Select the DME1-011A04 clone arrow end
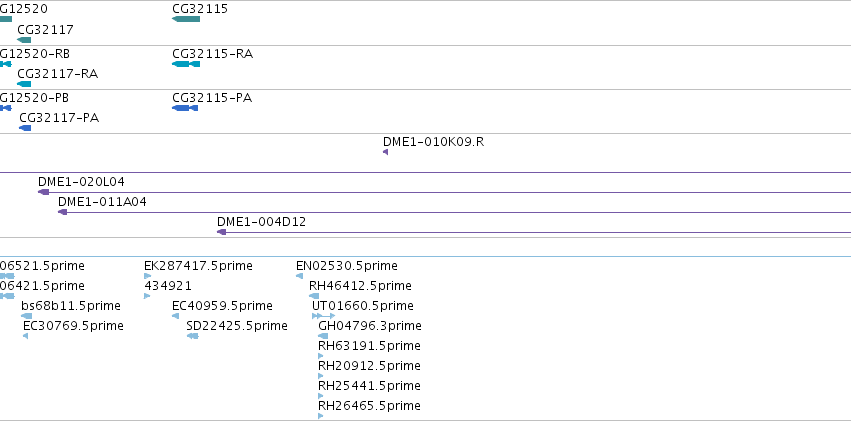The height and width of the screenshot is (421, 851). pos(62,212)
